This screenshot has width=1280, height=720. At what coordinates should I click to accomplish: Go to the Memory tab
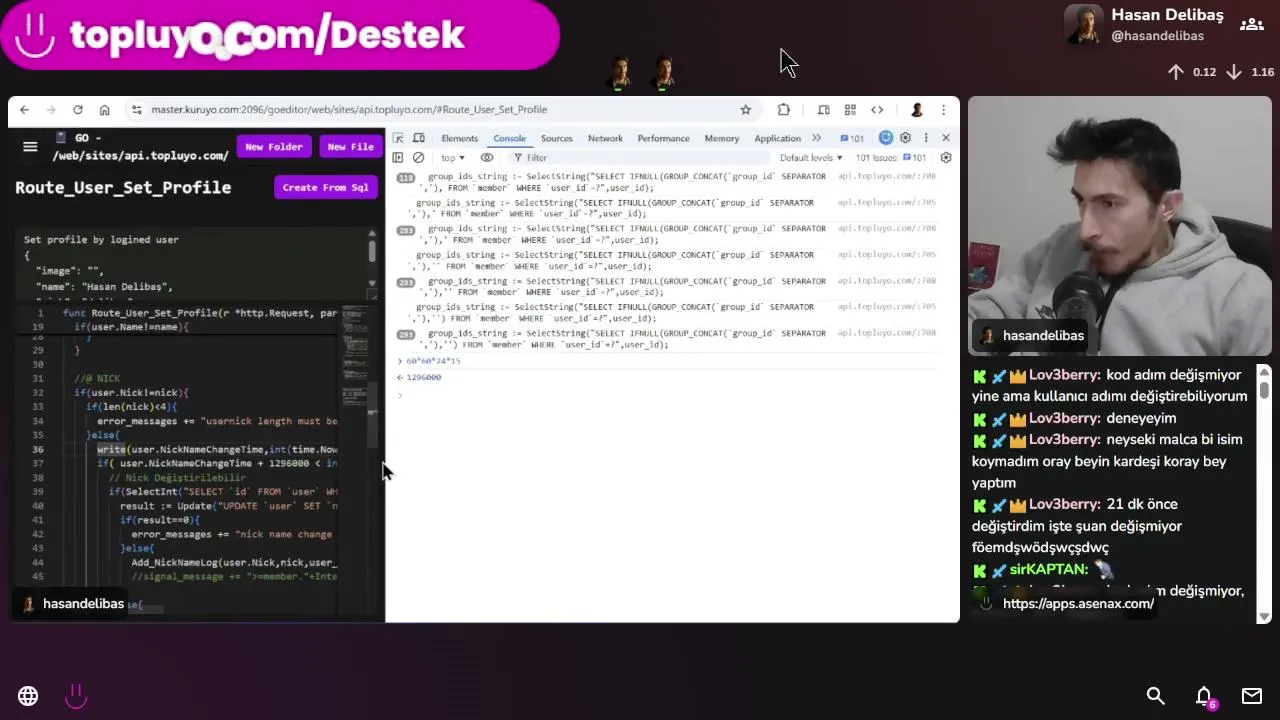(x=721, y=138)
